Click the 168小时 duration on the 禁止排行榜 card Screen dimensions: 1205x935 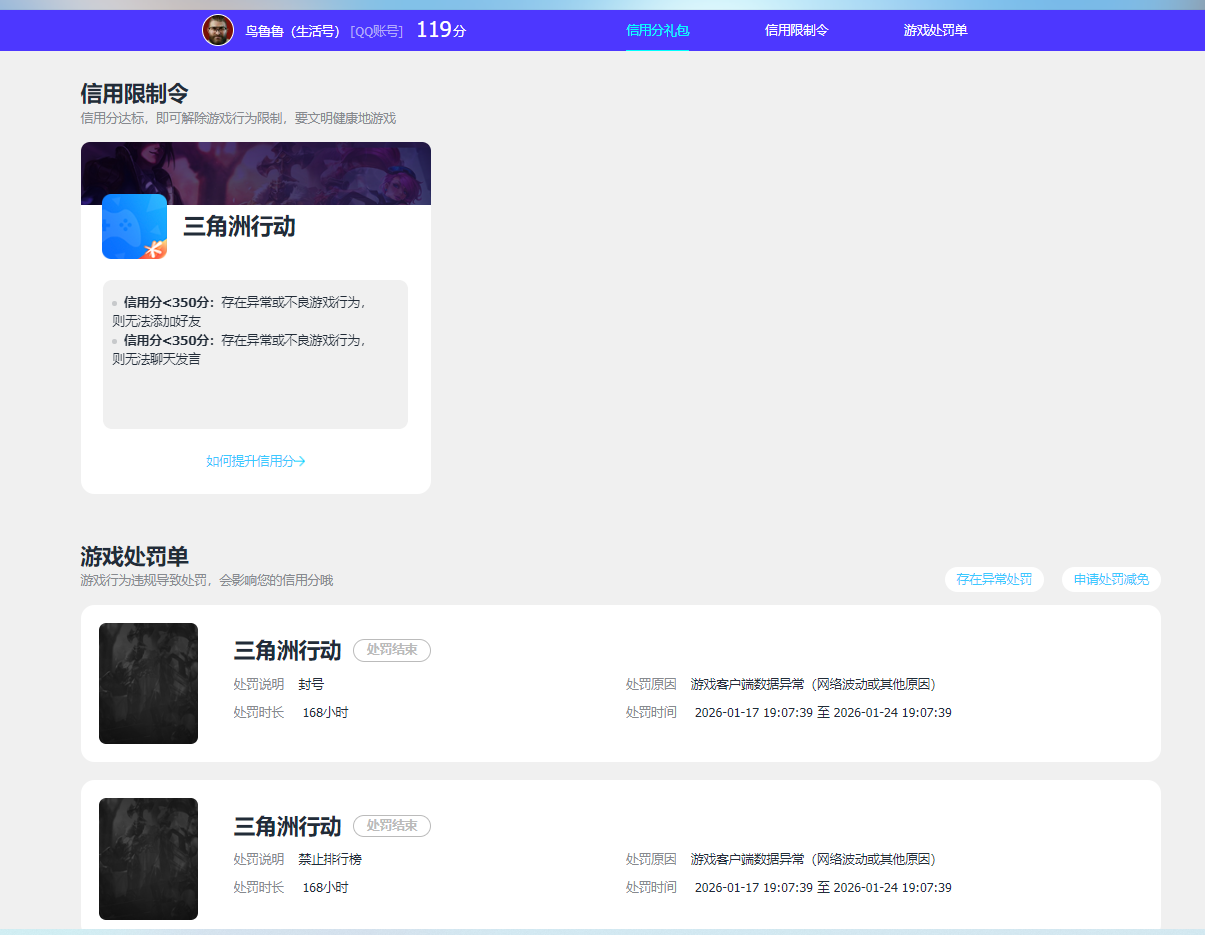pos(325,888)
